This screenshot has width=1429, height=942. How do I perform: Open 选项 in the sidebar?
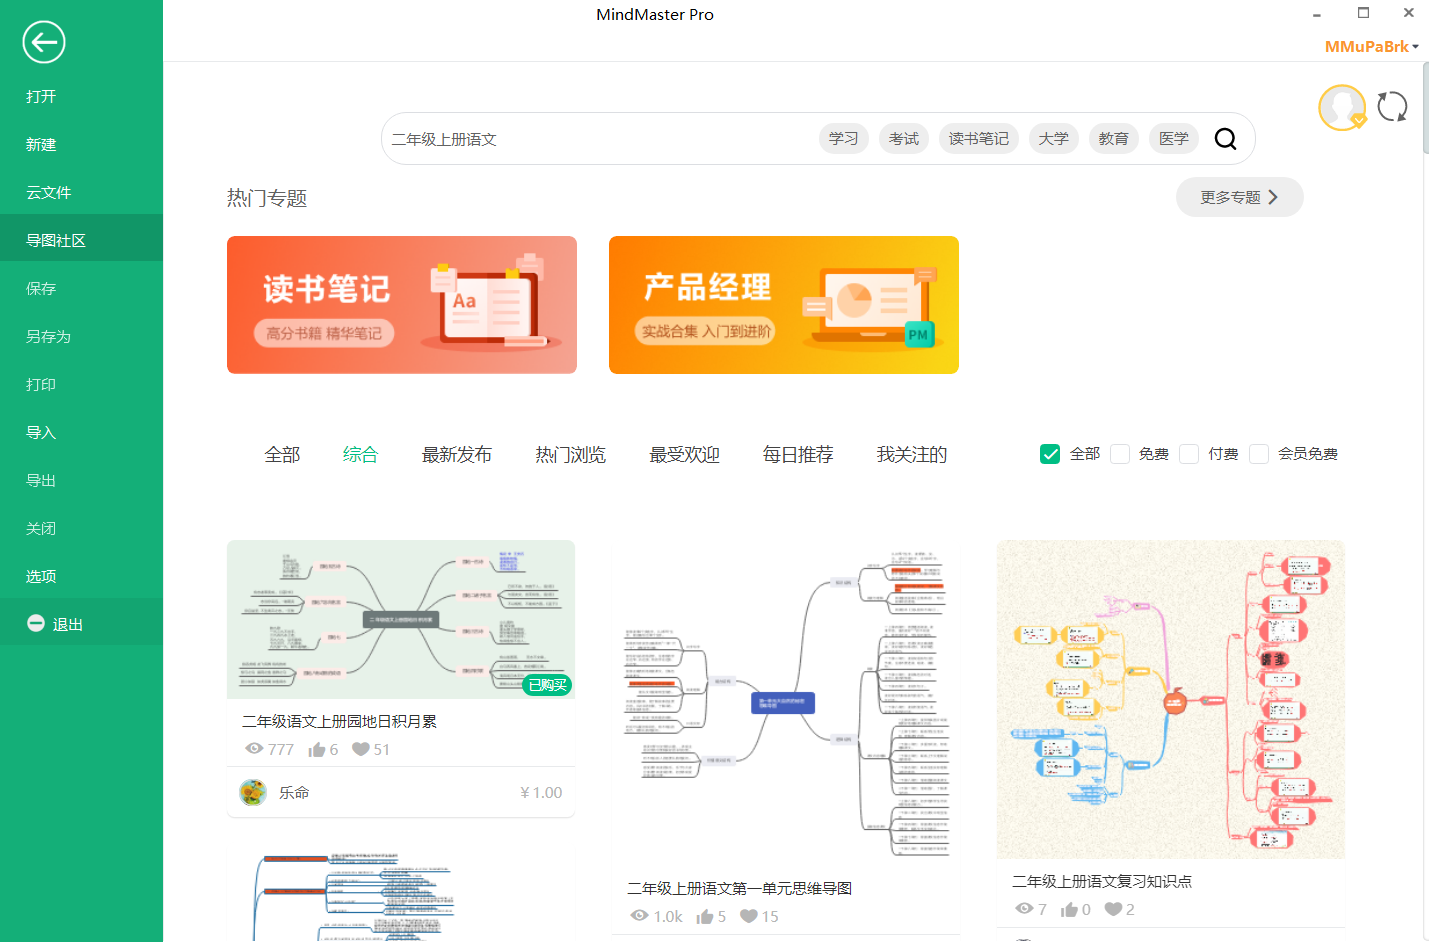point(81,576)
